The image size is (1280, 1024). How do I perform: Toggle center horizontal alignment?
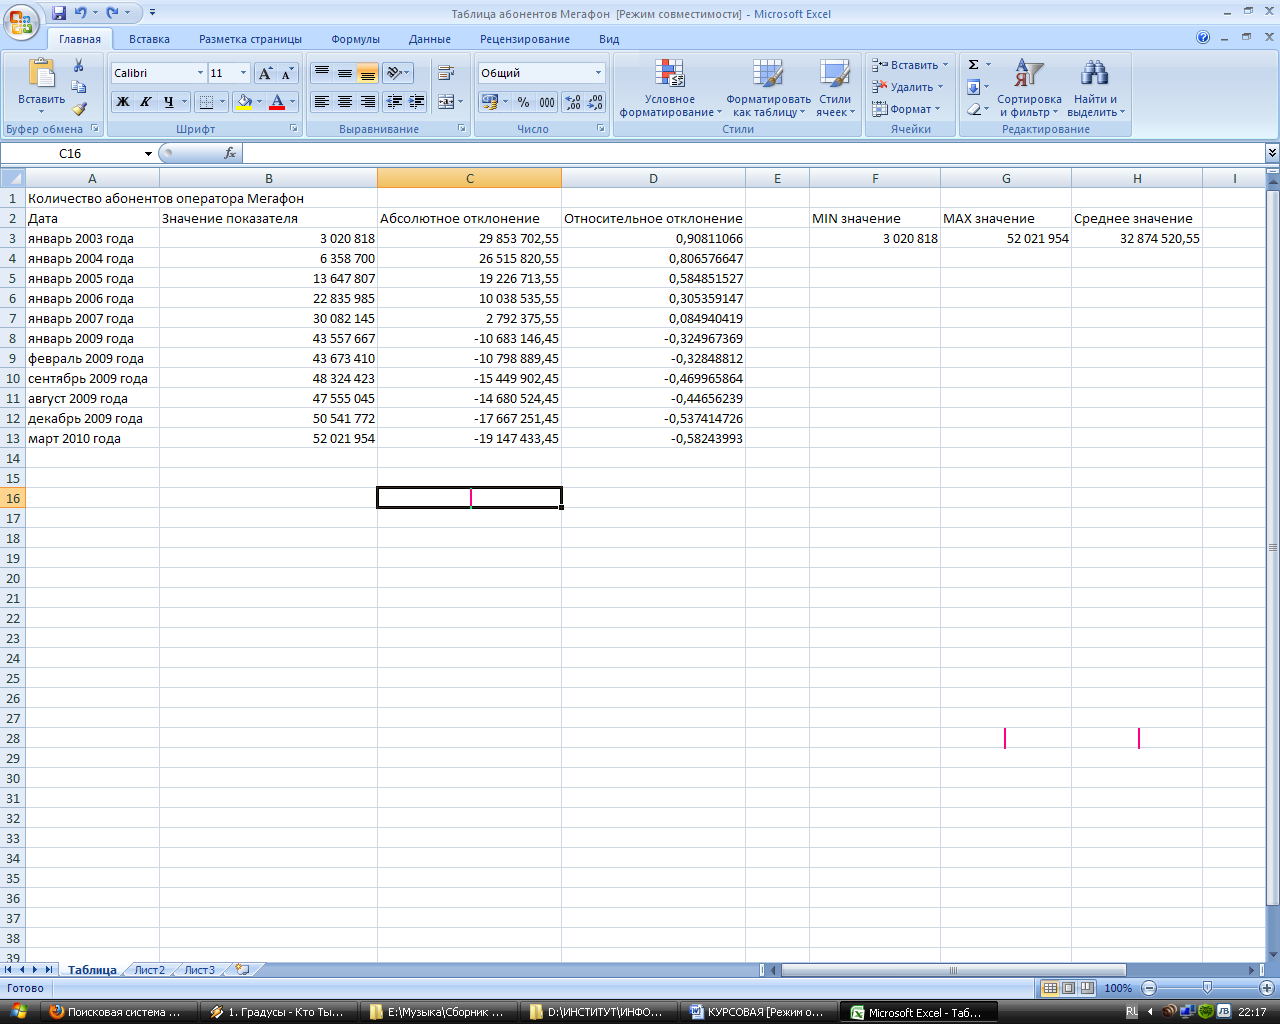(345, 102)
